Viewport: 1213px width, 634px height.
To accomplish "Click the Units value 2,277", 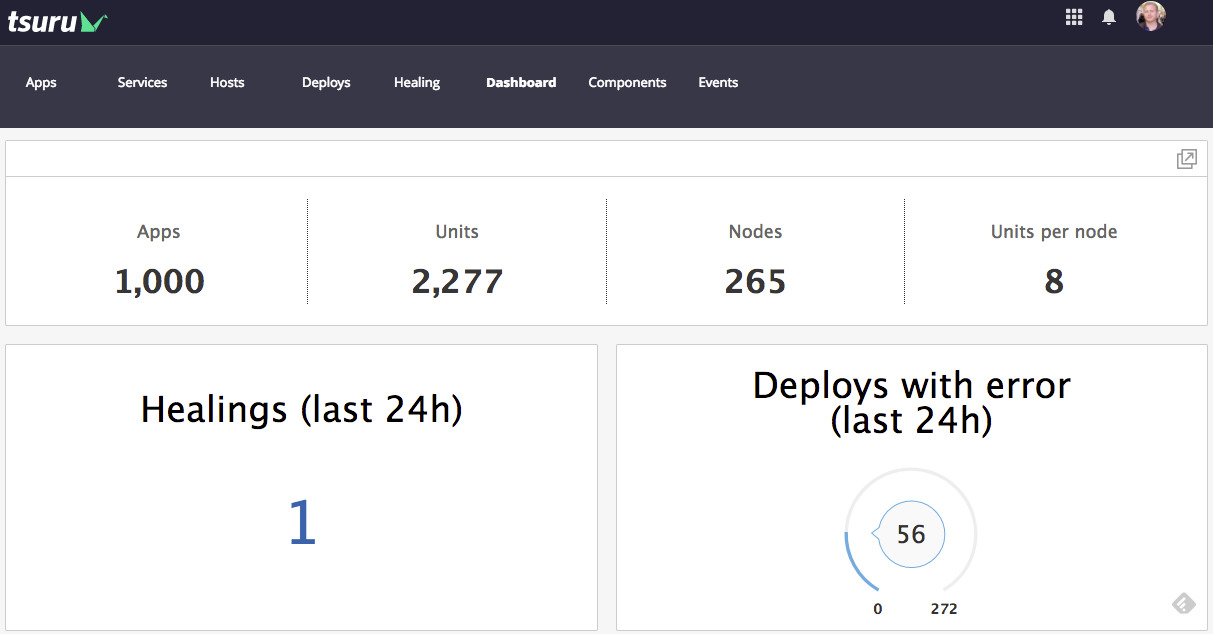I will [457, 282].
